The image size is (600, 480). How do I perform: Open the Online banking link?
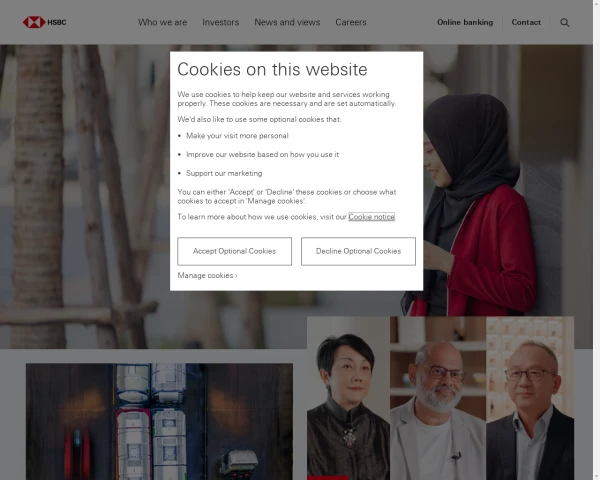[x=465, y=22]
